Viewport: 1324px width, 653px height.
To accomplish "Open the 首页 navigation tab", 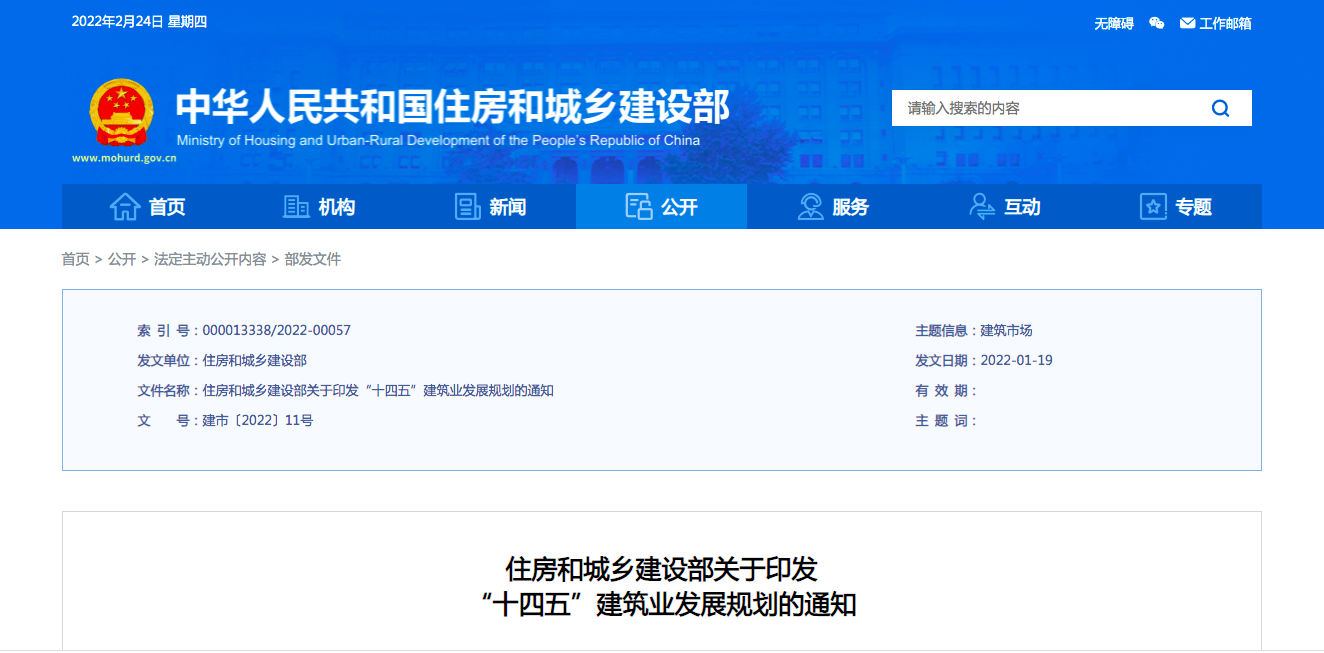I will (147, 206).
